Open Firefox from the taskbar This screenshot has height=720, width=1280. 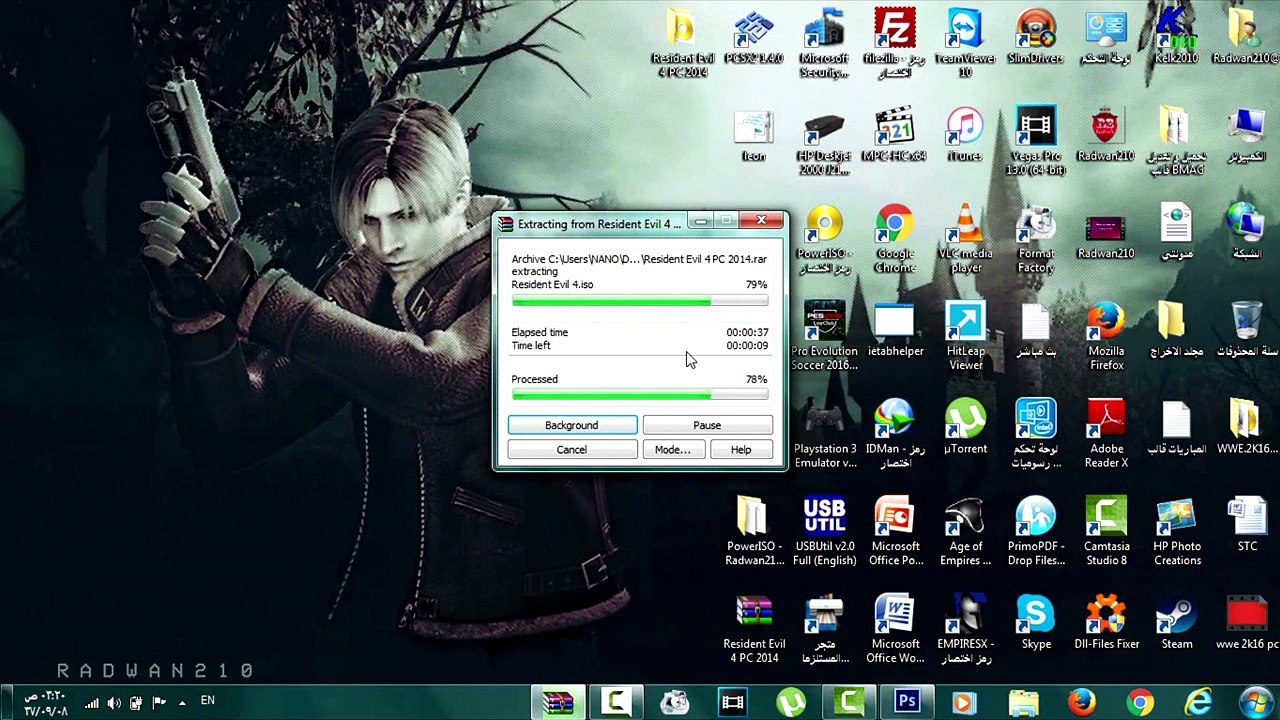[1082, 702]
